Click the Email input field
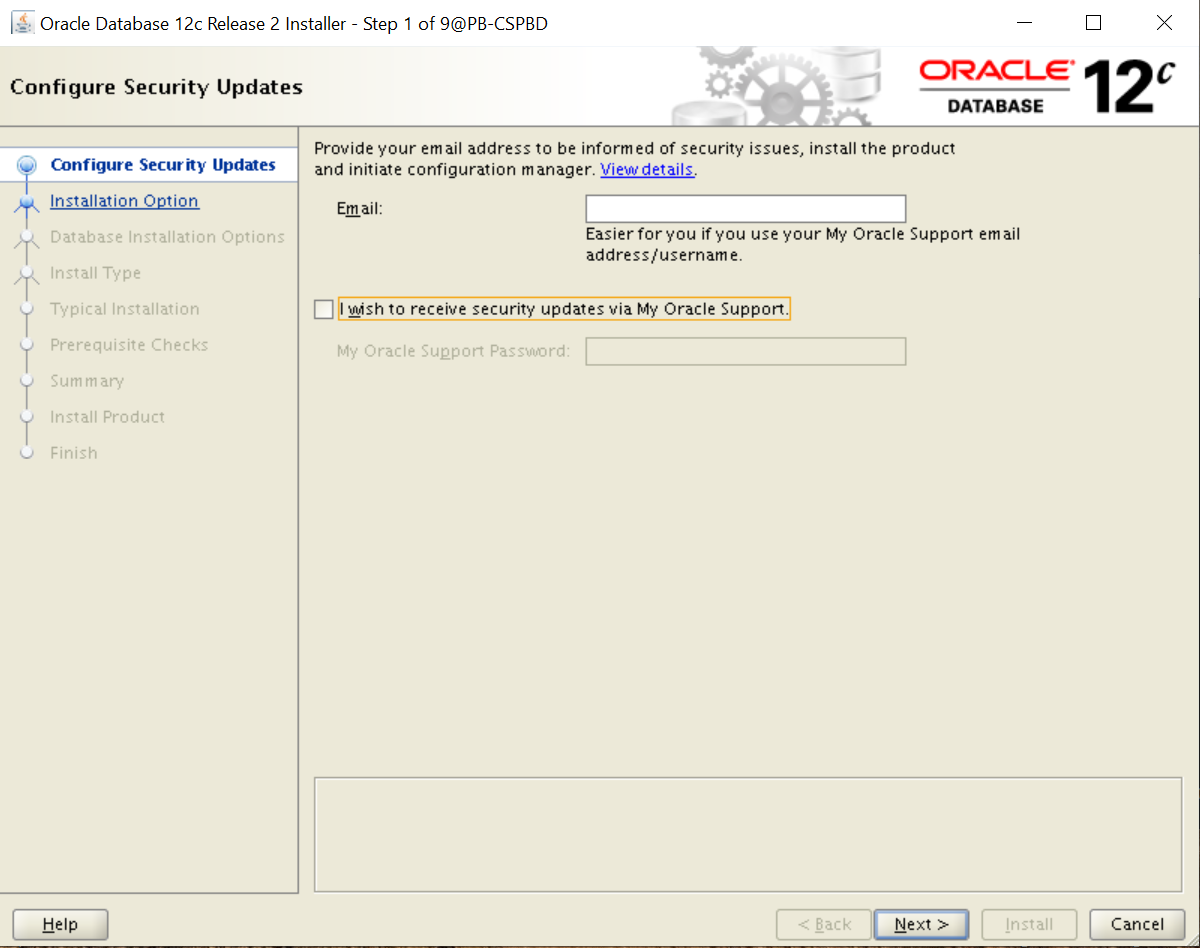 coord(745,209)
